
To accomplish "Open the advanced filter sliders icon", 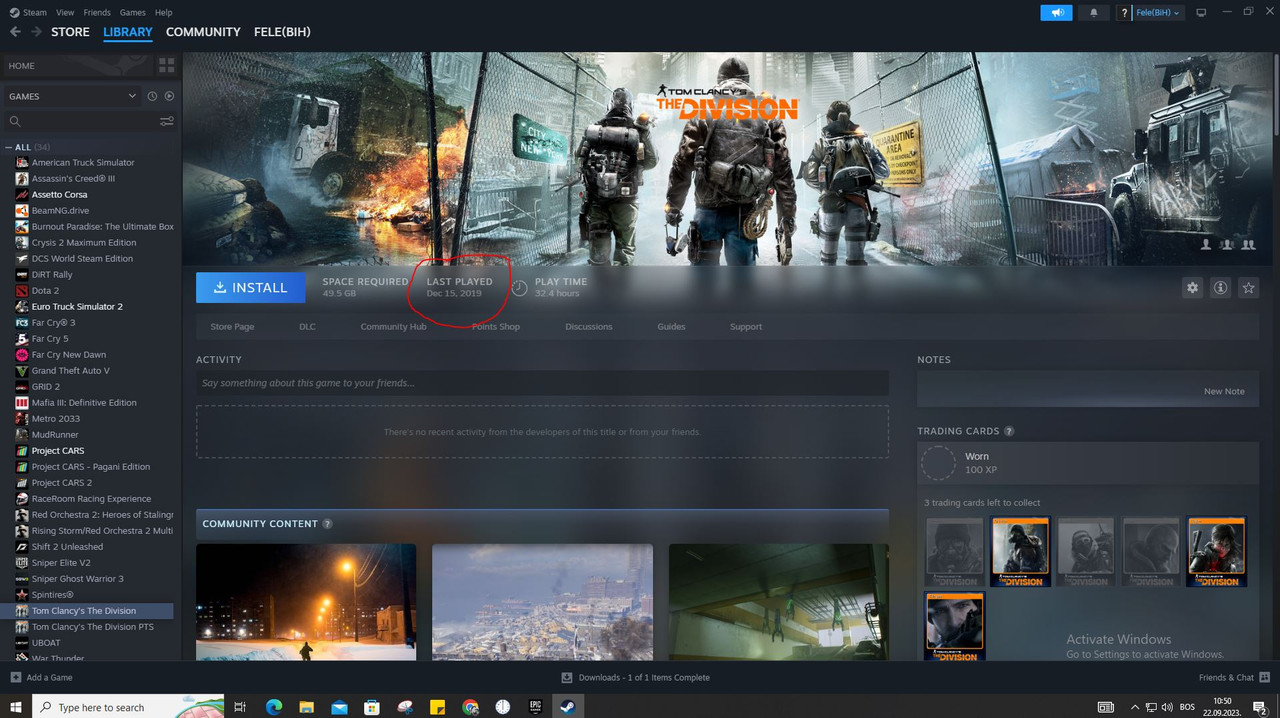I will [x=167, y=121].
